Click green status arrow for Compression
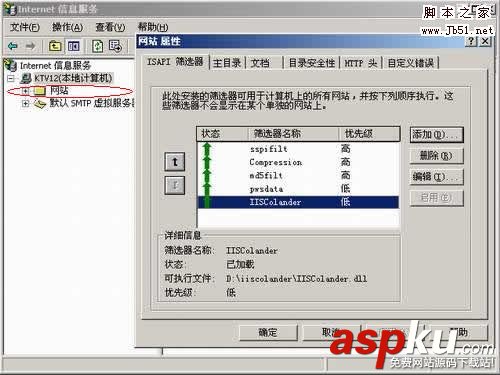500x375 pixels. [207, 162]
